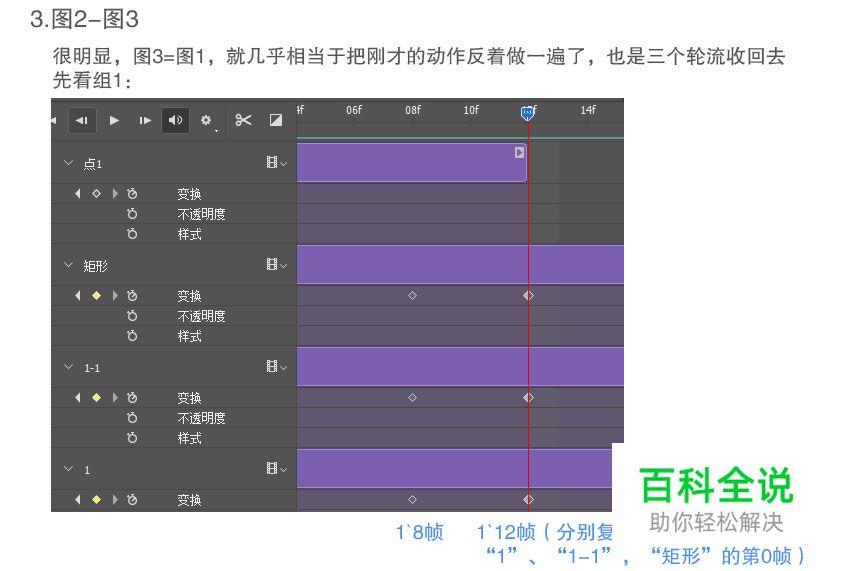Toggle stopwatch for 1-1 变换
The image size is (850, 571).
(132, 397)
